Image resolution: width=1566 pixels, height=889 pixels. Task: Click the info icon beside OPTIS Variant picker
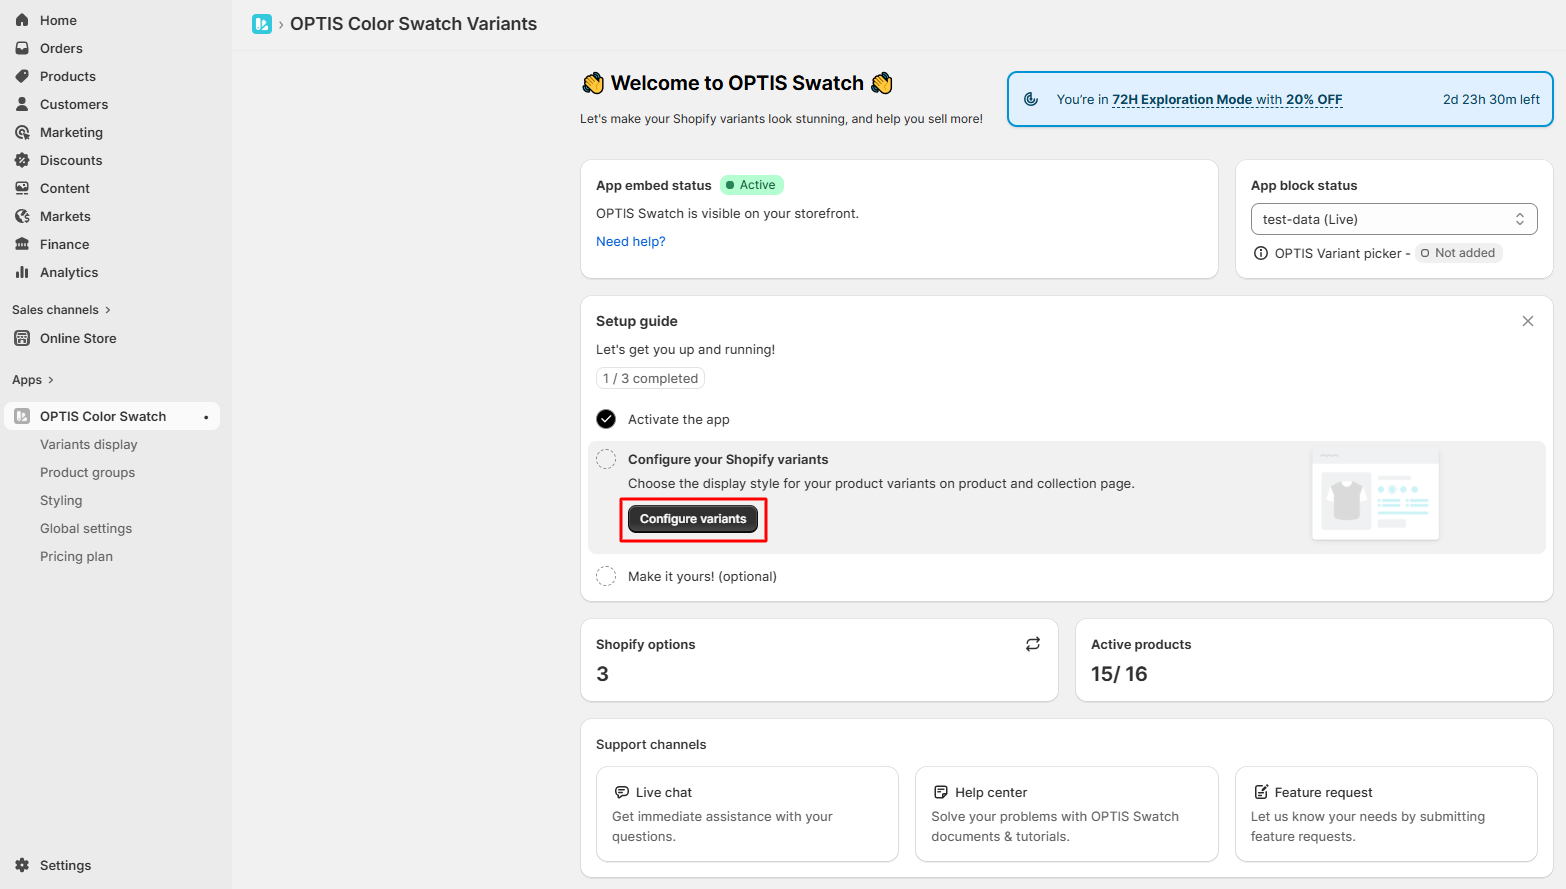coord(1261,253)
